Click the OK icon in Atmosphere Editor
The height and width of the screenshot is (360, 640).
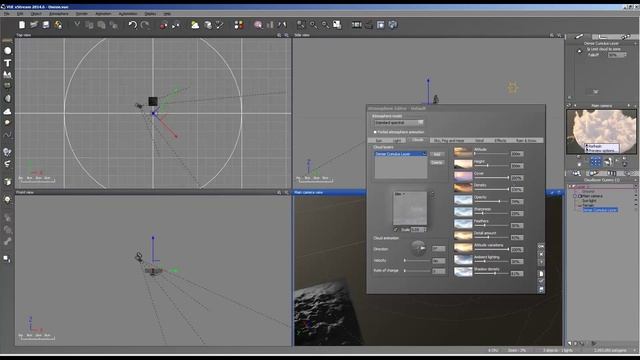tap(541, 246)
